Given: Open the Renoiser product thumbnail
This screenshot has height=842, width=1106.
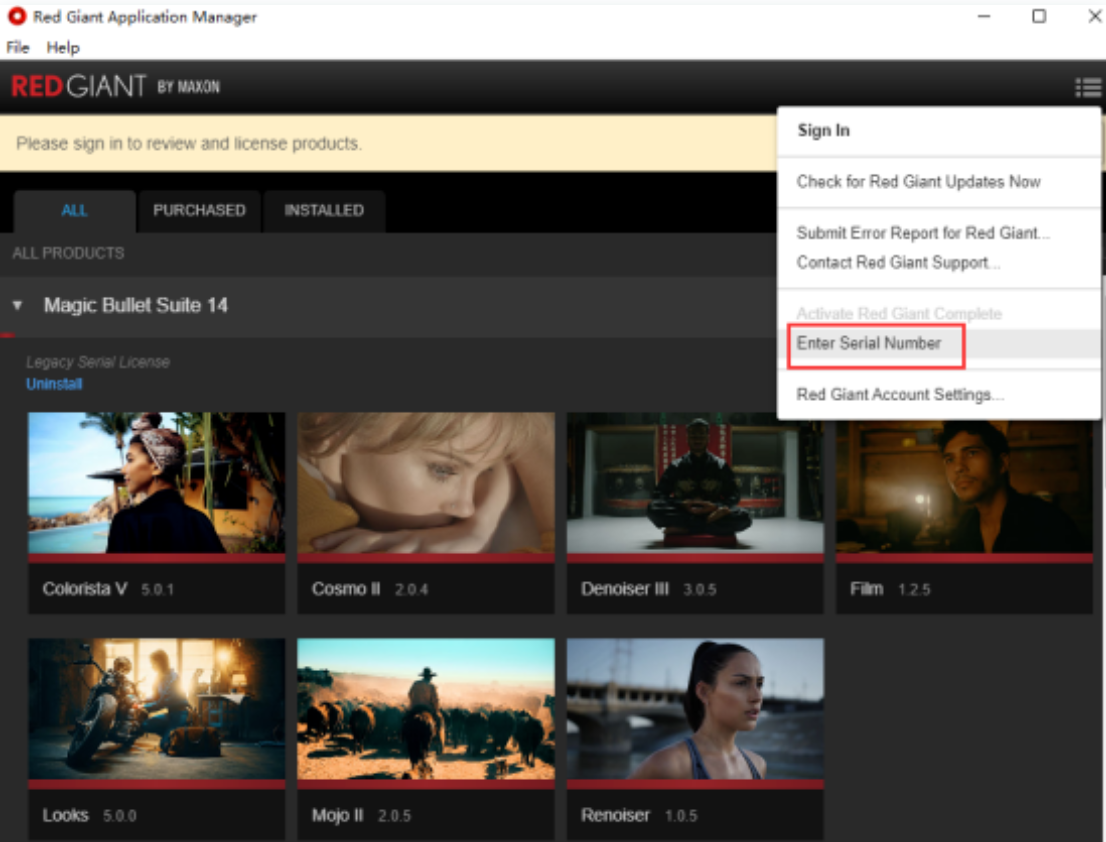Looking at the screenshot, I should tap(695, 709).
